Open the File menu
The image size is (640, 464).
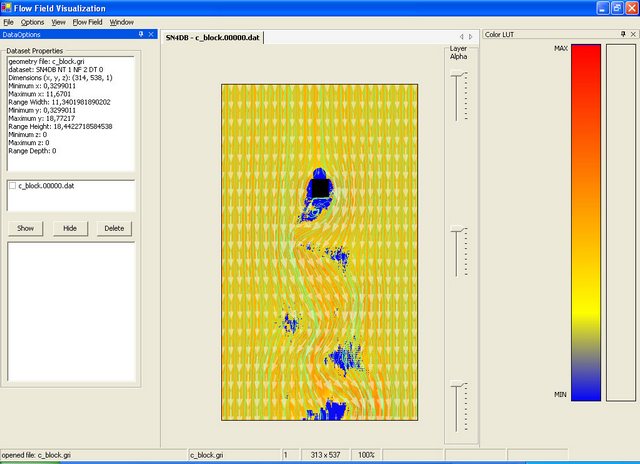(9, 21)
